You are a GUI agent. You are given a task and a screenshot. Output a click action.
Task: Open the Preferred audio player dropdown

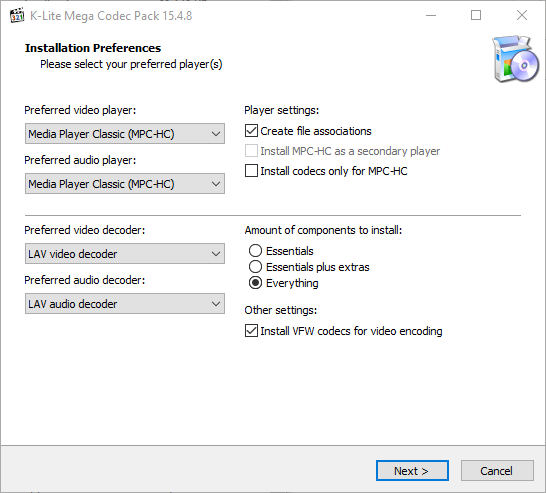[125, 184]
